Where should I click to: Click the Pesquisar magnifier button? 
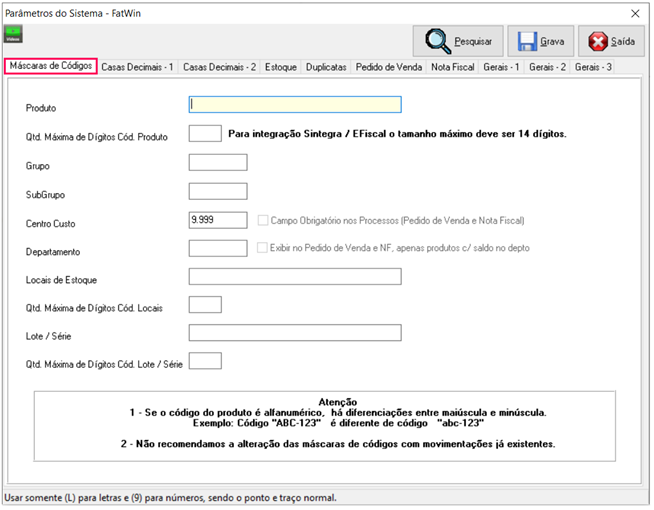[x=458, y=41]
